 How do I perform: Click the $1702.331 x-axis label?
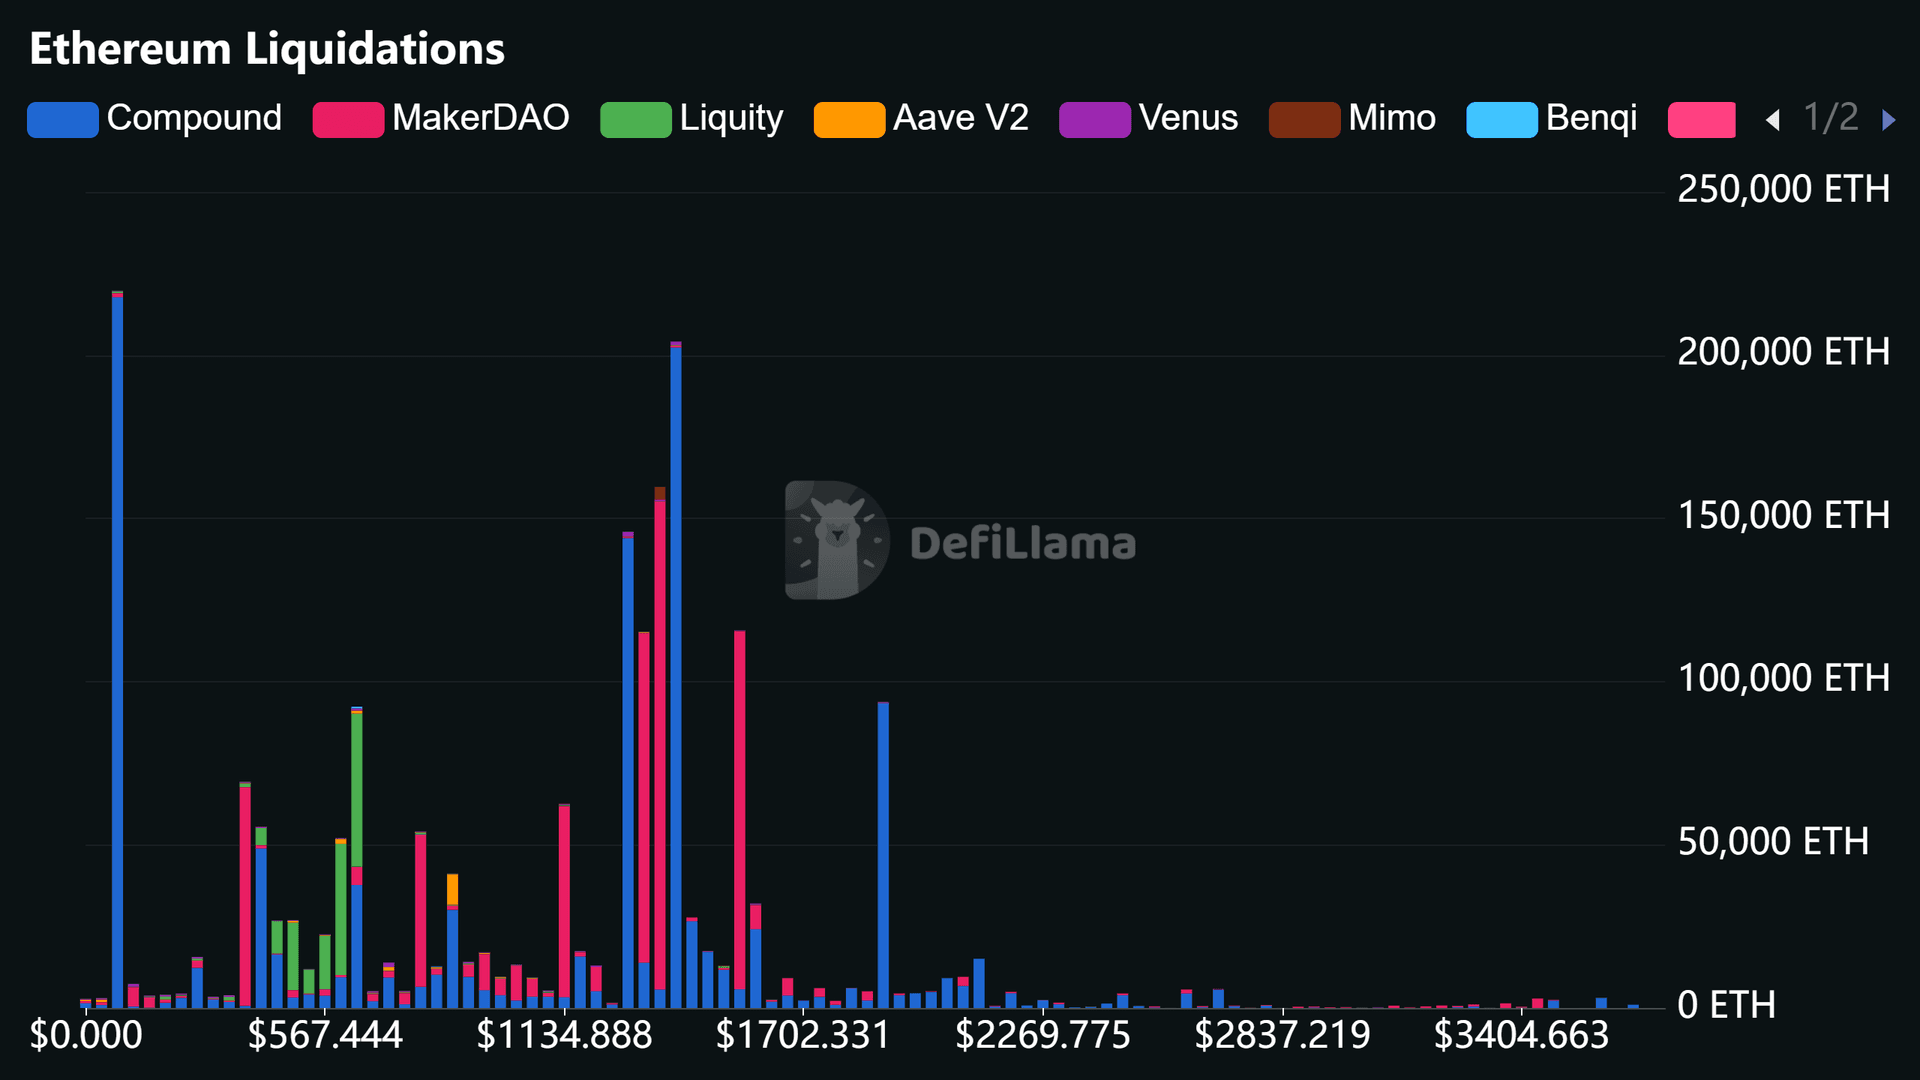pyautogui.click(x=802, y=1035)
